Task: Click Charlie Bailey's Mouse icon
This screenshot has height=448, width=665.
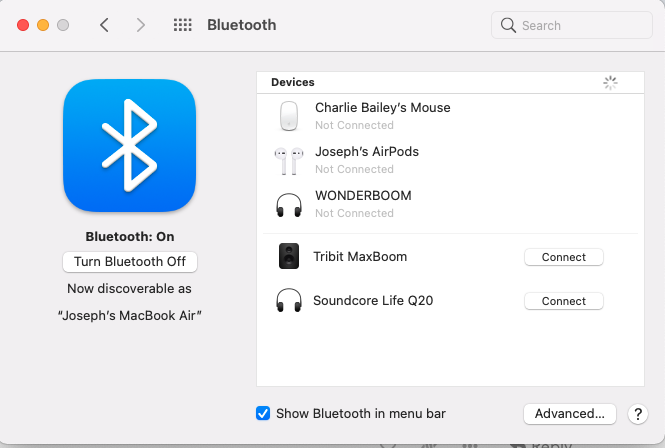Action: tap(289, 116)
